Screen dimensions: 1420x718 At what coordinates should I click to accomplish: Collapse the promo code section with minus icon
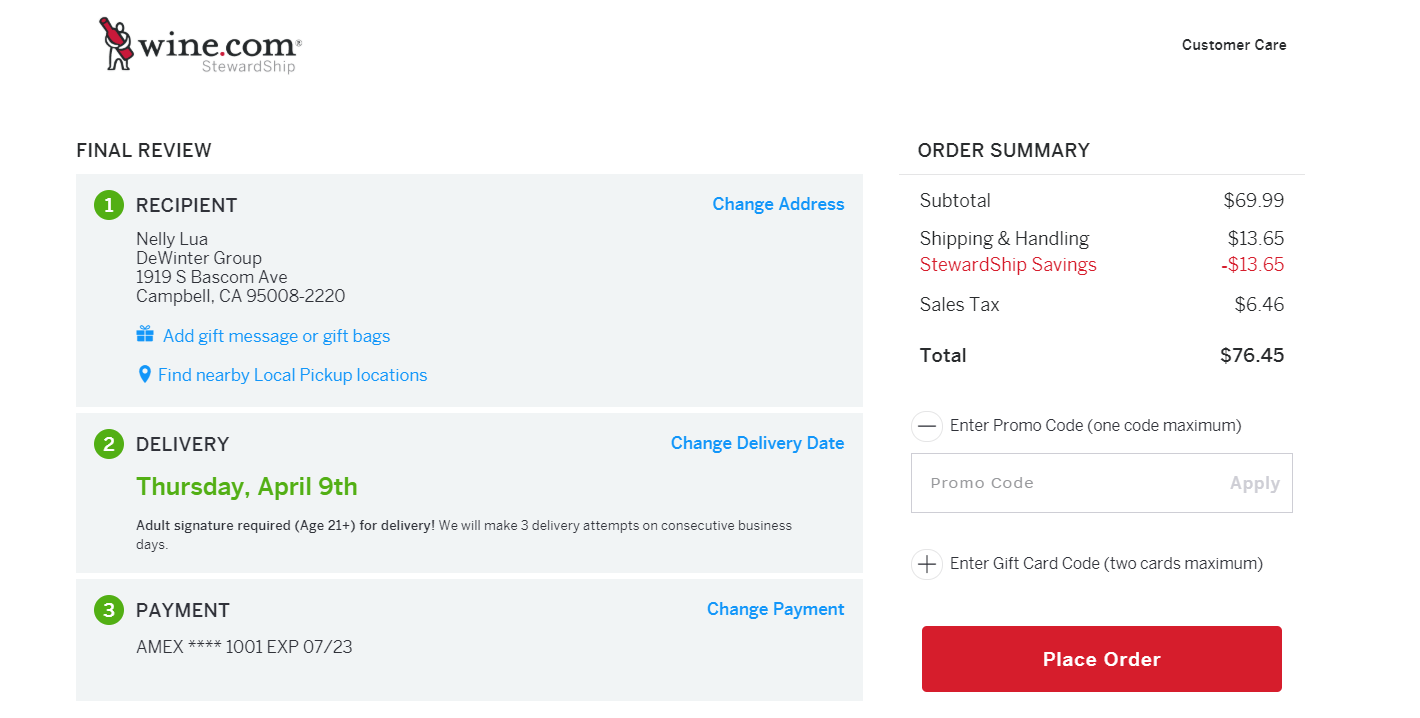(927, 426)
